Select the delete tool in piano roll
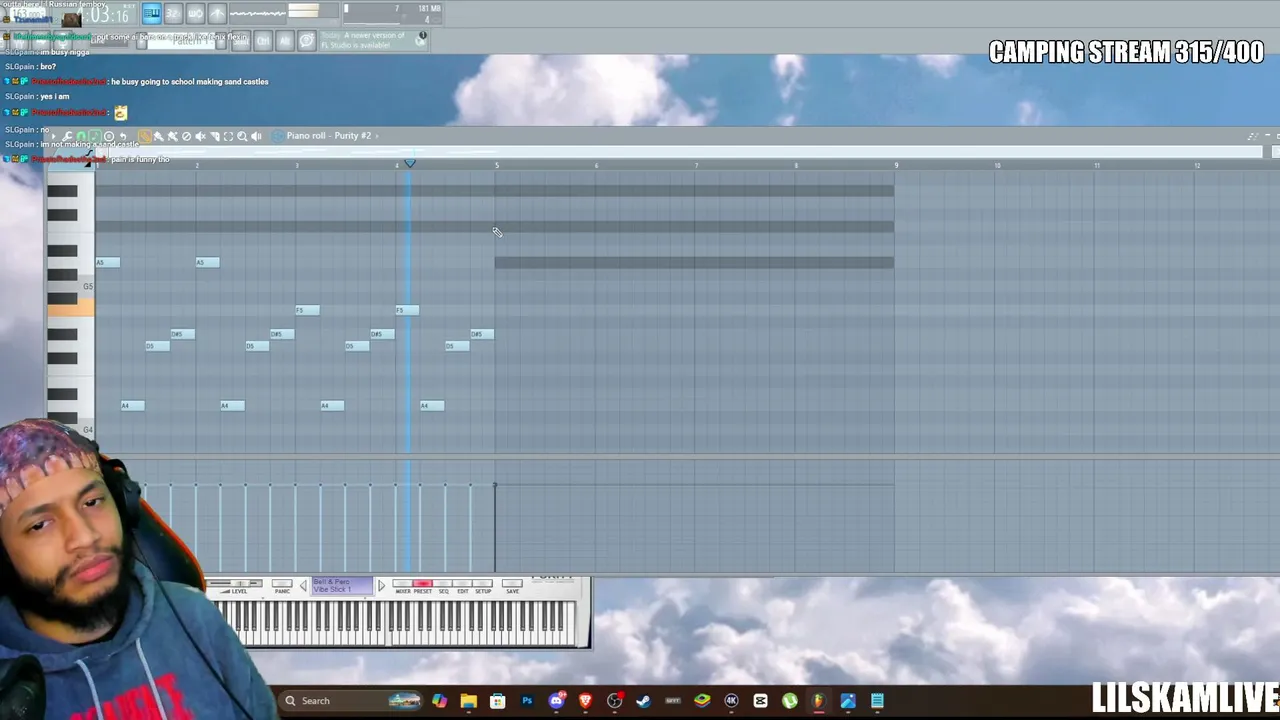 (x=186, y=136)
